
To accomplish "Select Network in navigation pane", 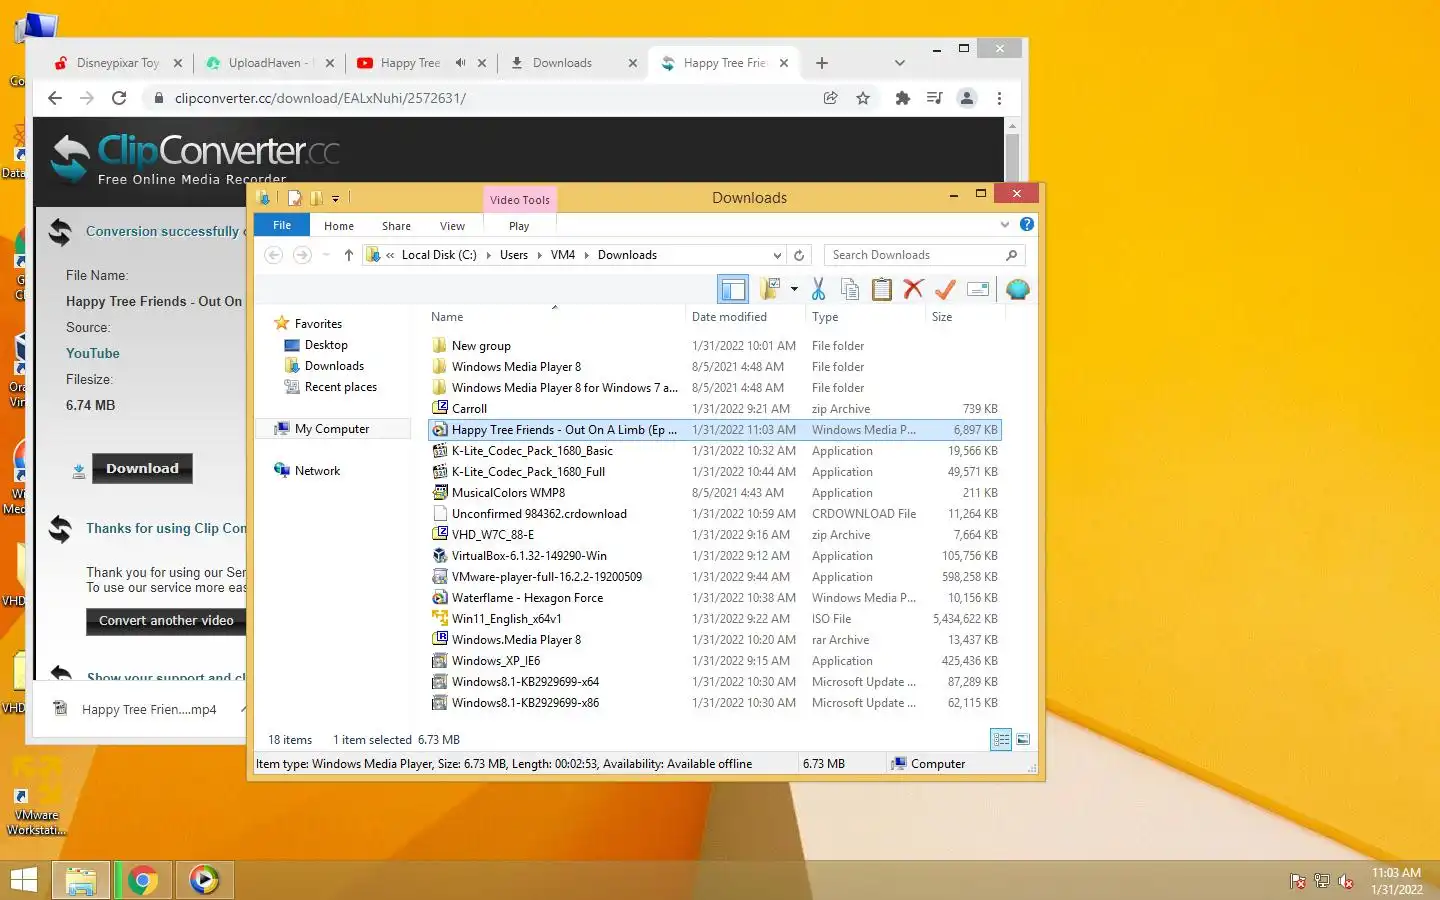I will tap(317, 471).
